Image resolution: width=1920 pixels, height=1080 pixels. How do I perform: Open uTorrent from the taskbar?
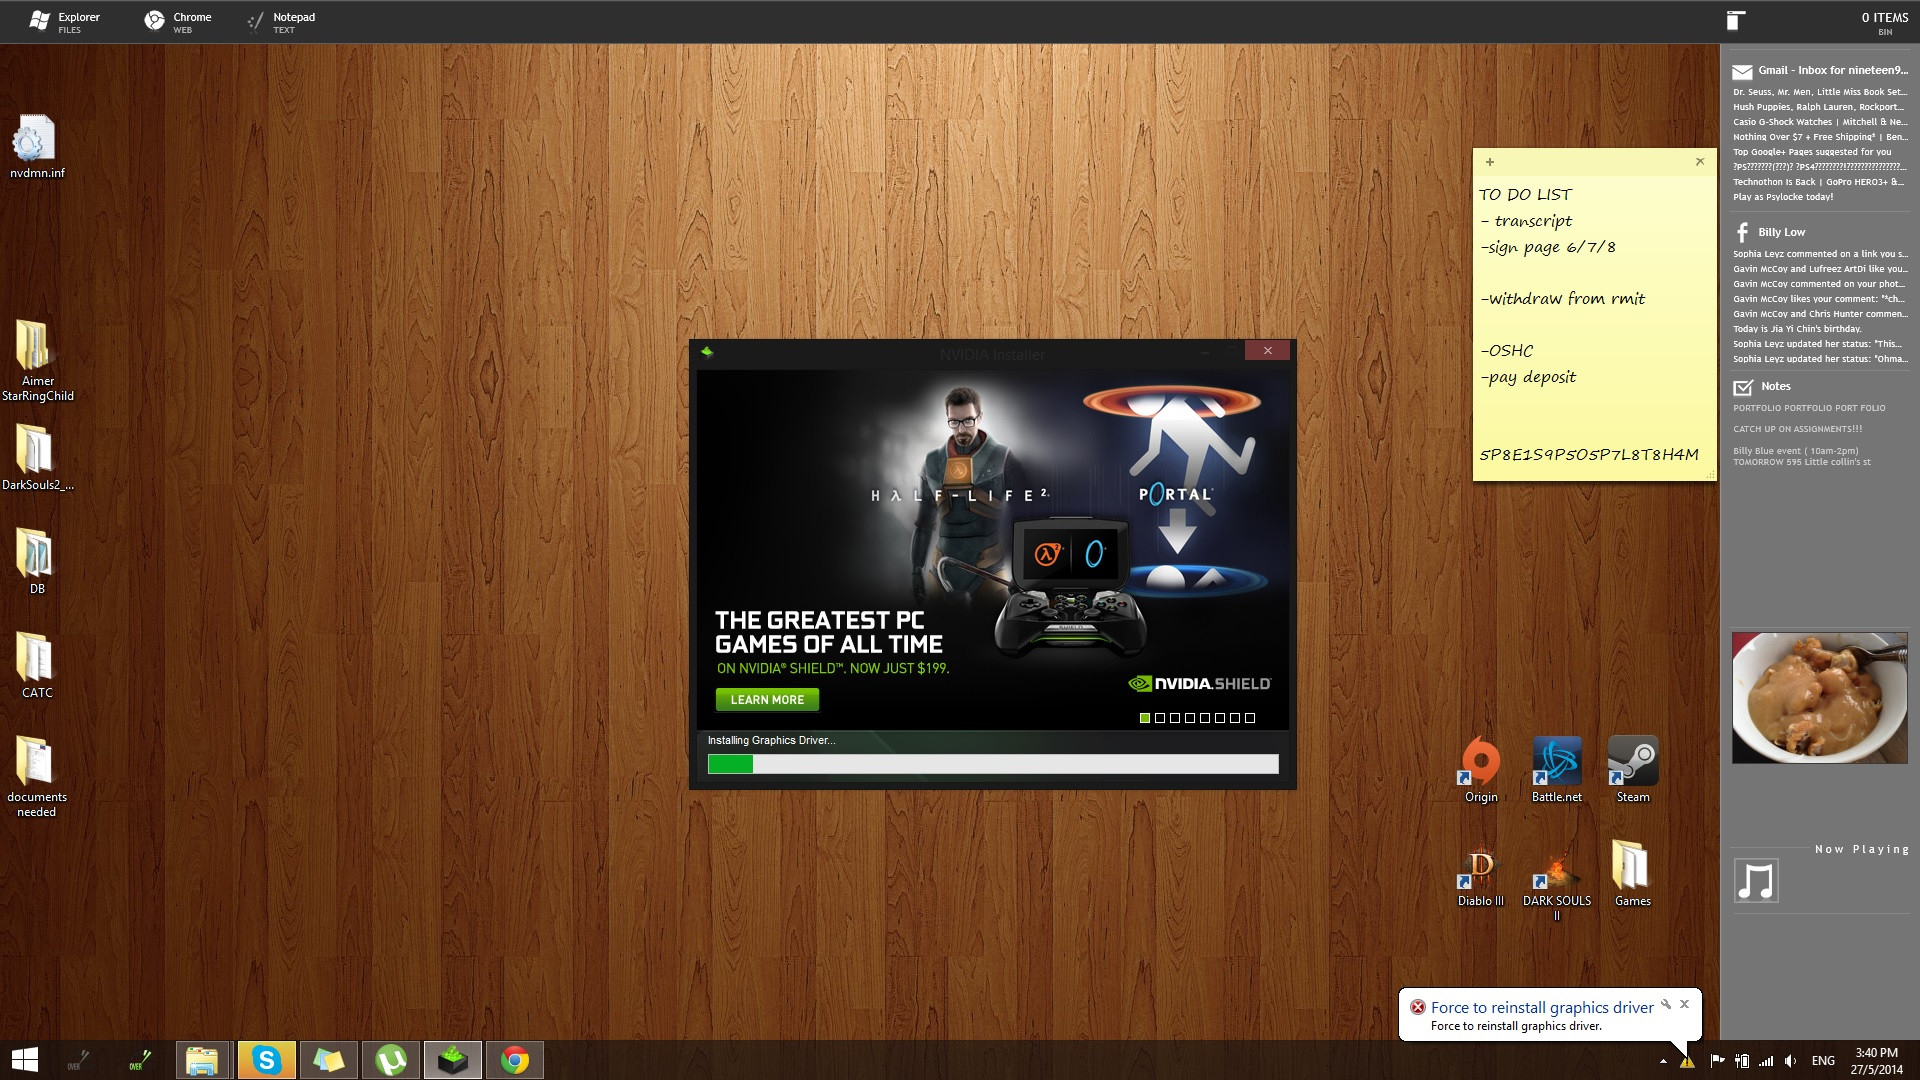tap(390, 1060)
